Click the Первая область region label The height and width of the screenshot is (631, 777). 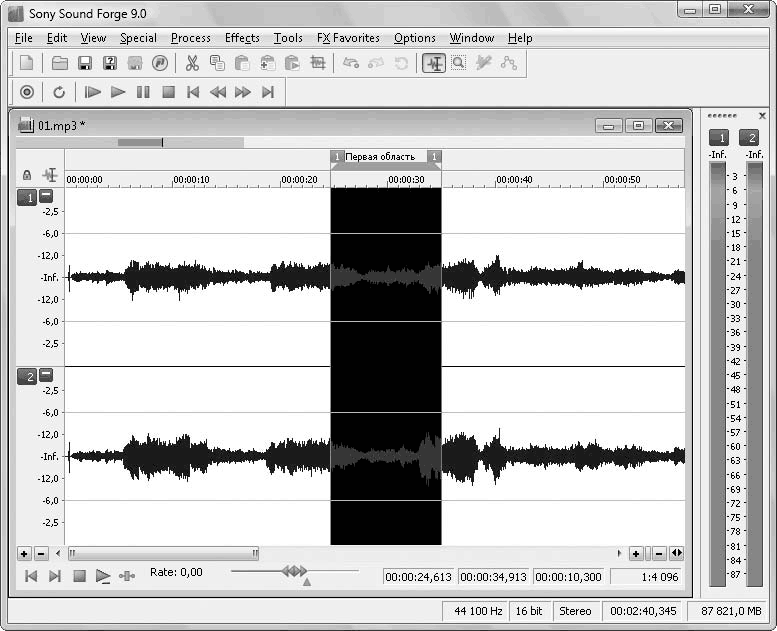click(x=380, y=157)
